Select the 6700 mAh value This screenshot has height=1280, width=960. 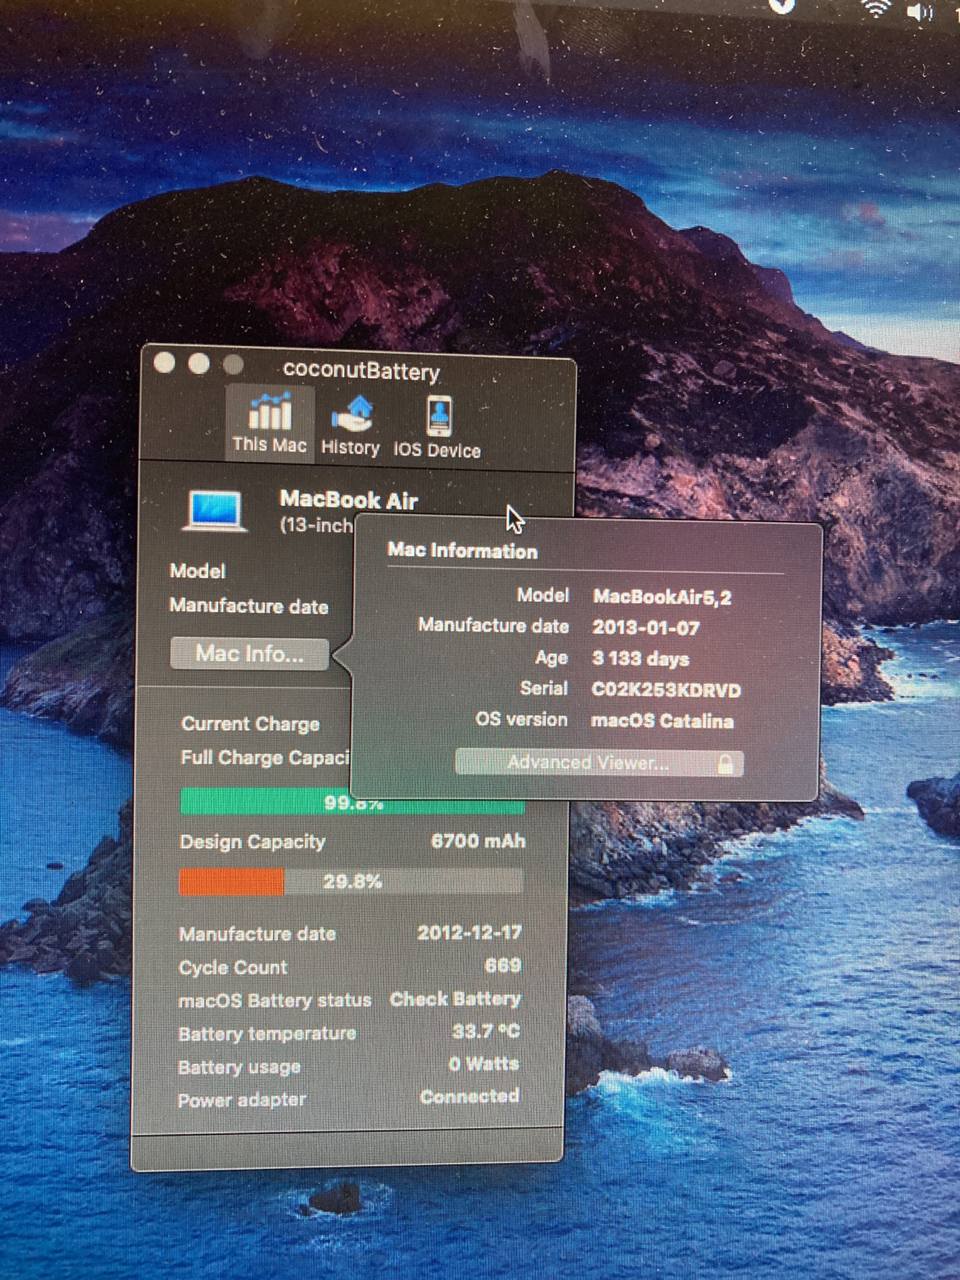pos(478,841)
